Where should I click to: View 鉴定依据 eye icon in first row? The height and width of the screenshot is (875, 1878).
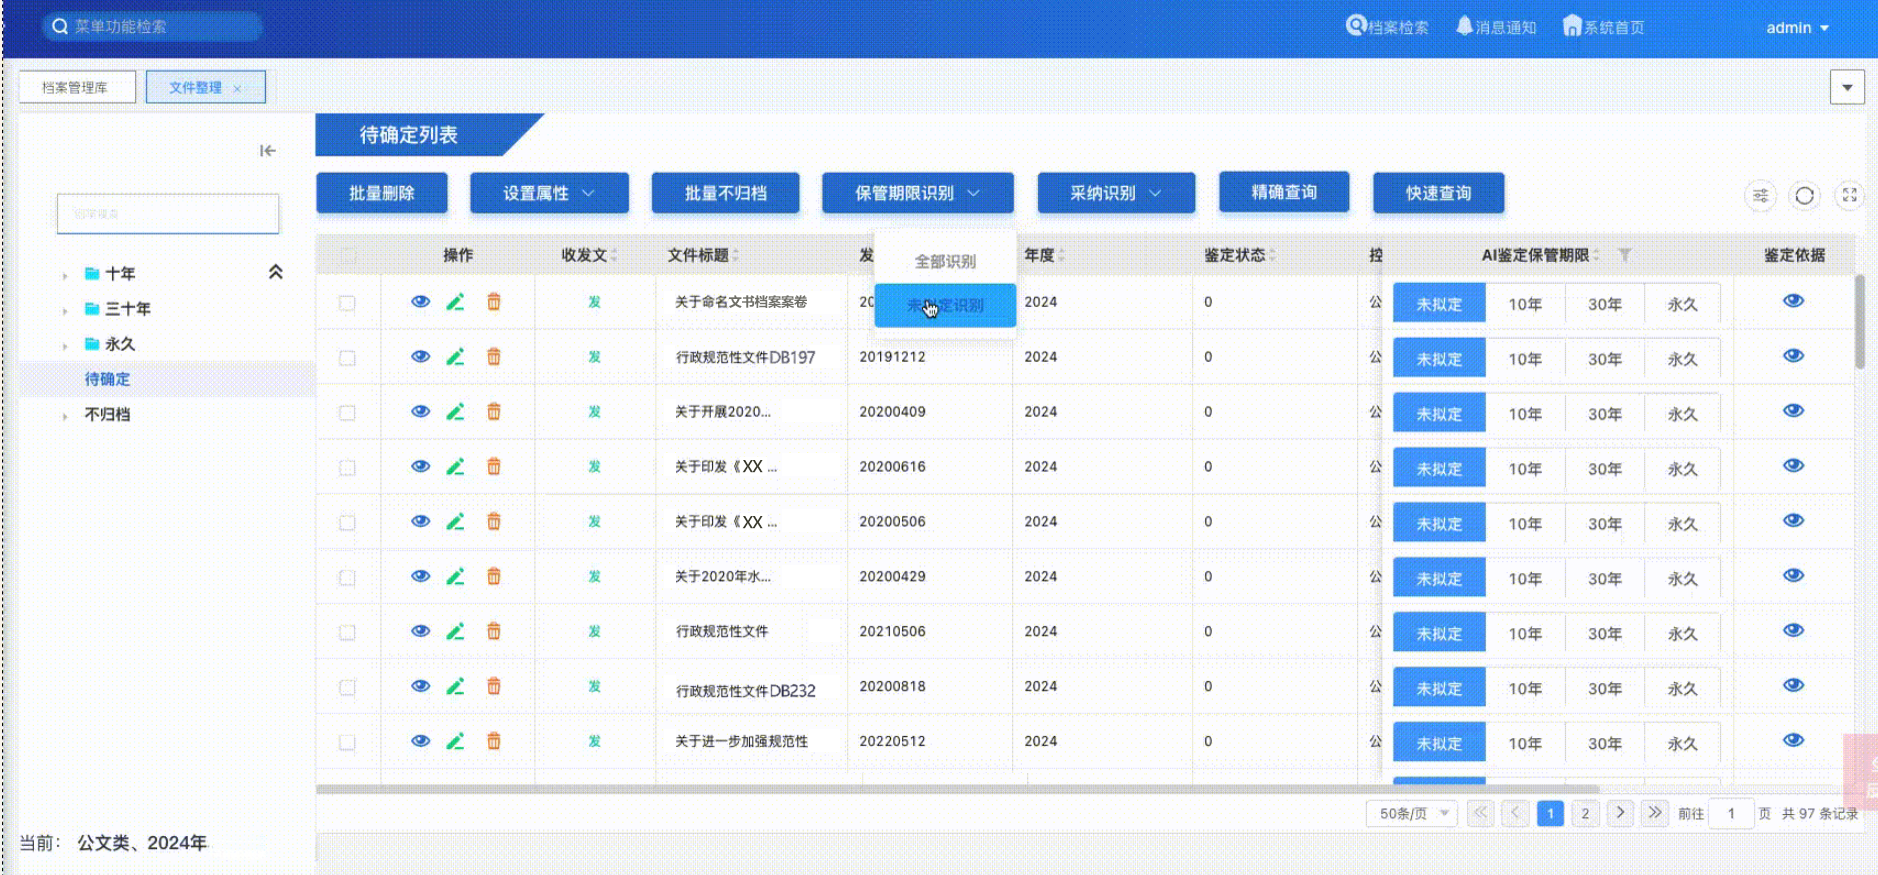[x=1793, y=301]
